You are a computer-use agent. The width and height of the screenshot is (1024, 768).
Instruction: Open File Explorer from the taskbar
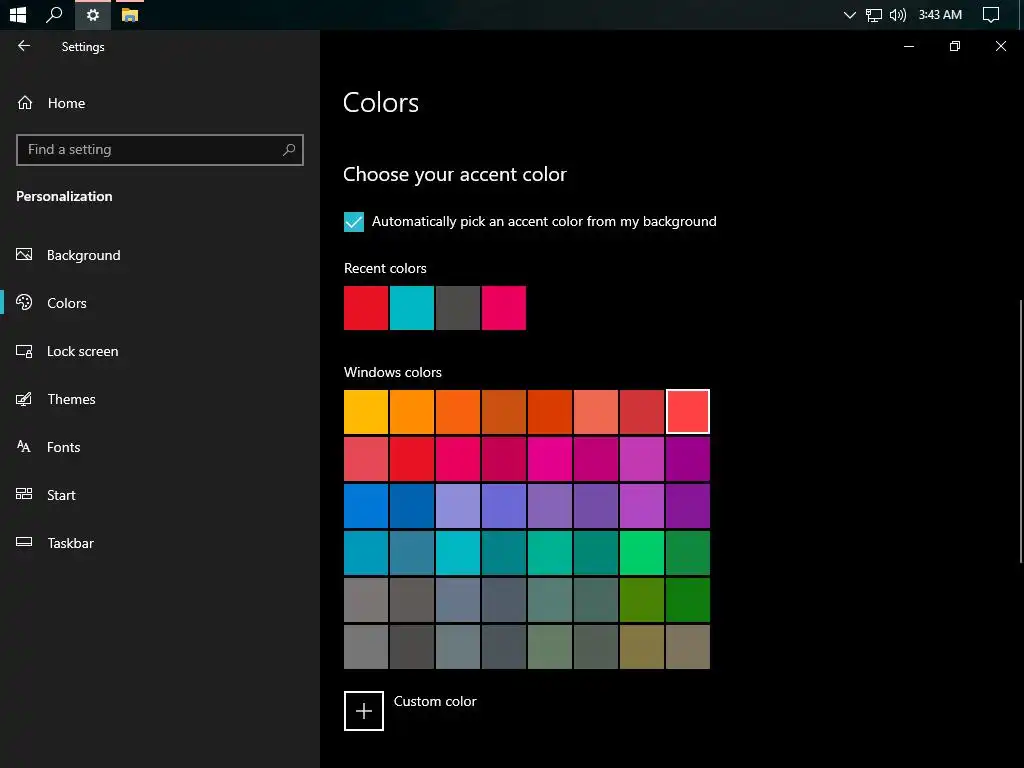coord(130,15)
